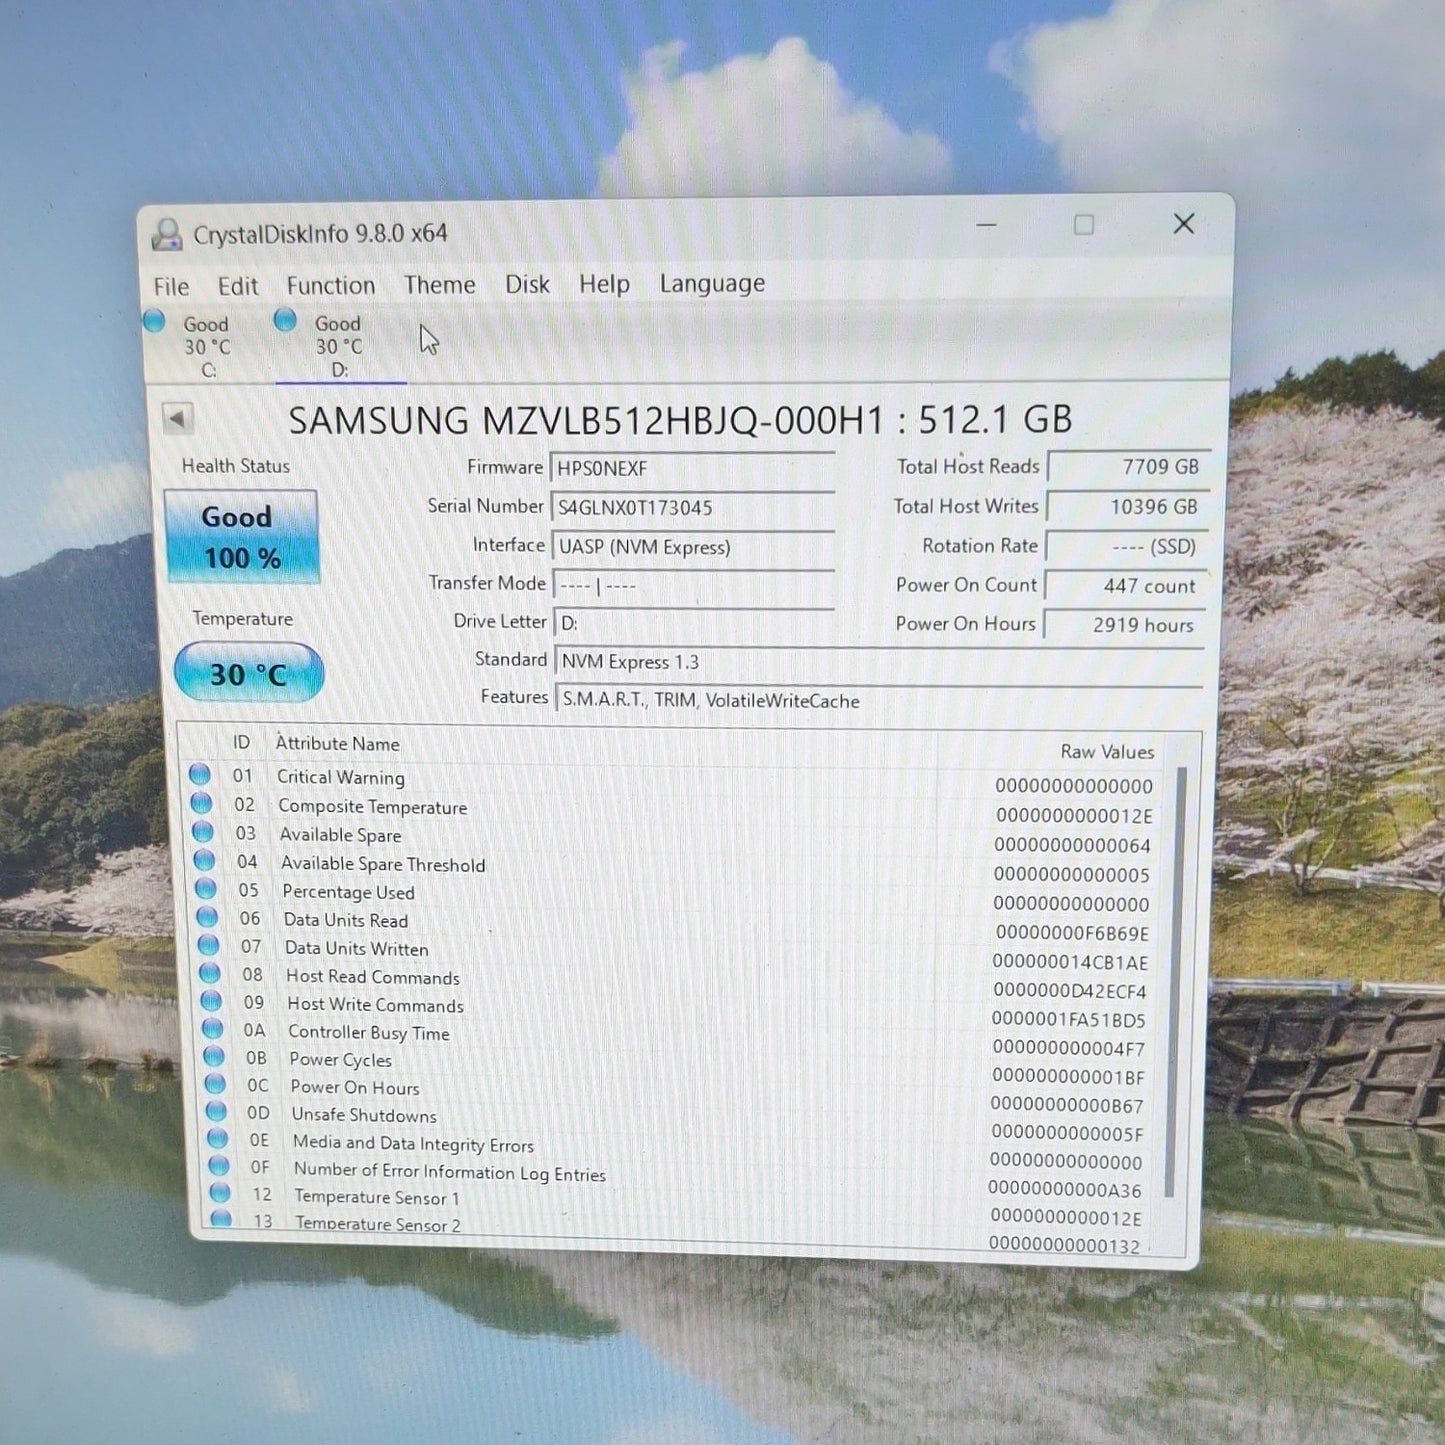
Task: Click the Total Host Reads value 7709 GB
Action: click(1128, 467)
